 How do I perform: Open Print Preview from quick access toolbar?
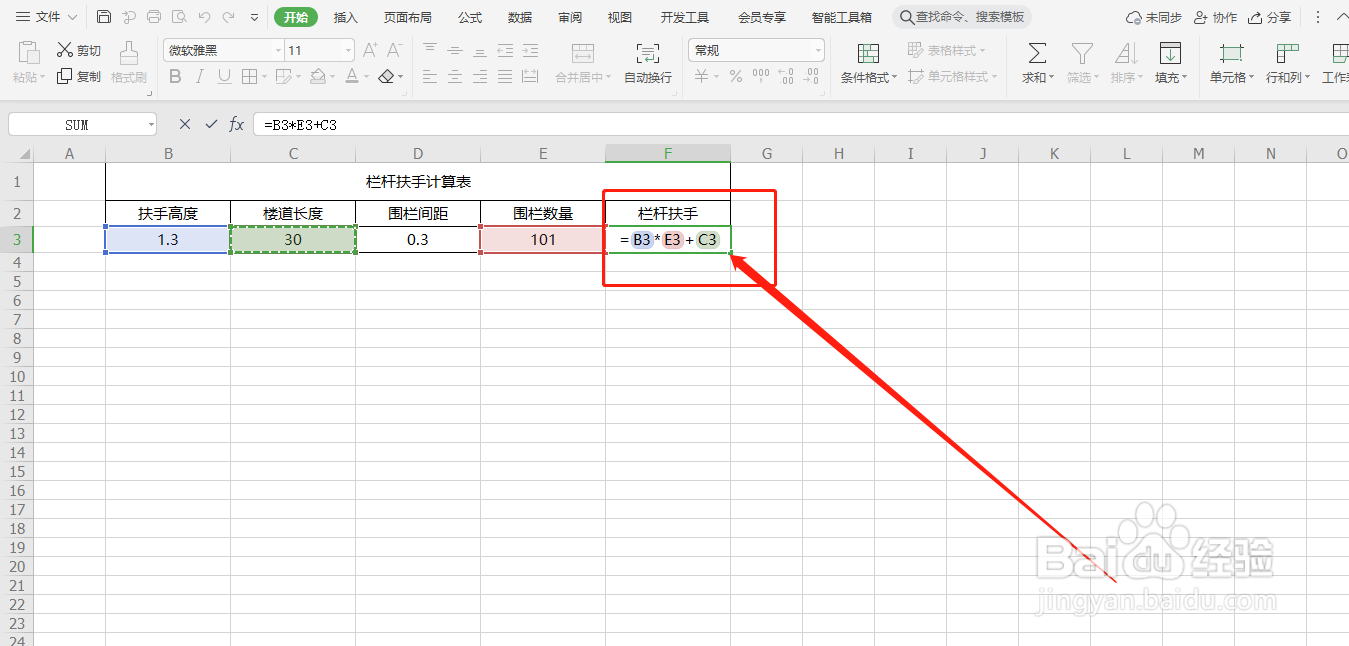tap(178, 17)
